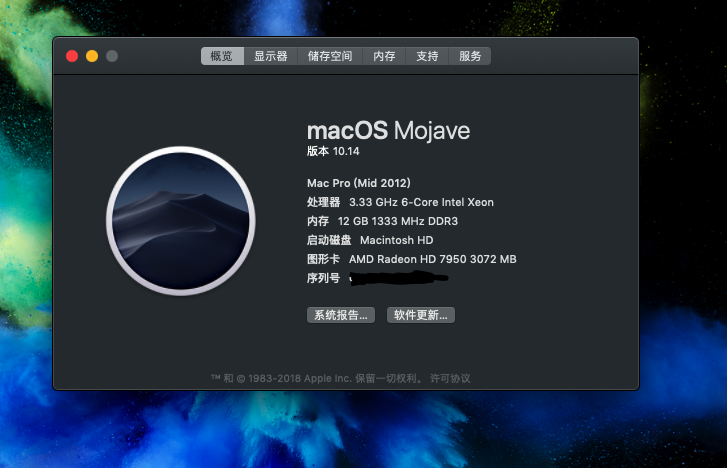Close the About This Mac window
Viewport: 727px width, 468px height.
point(72,56)
